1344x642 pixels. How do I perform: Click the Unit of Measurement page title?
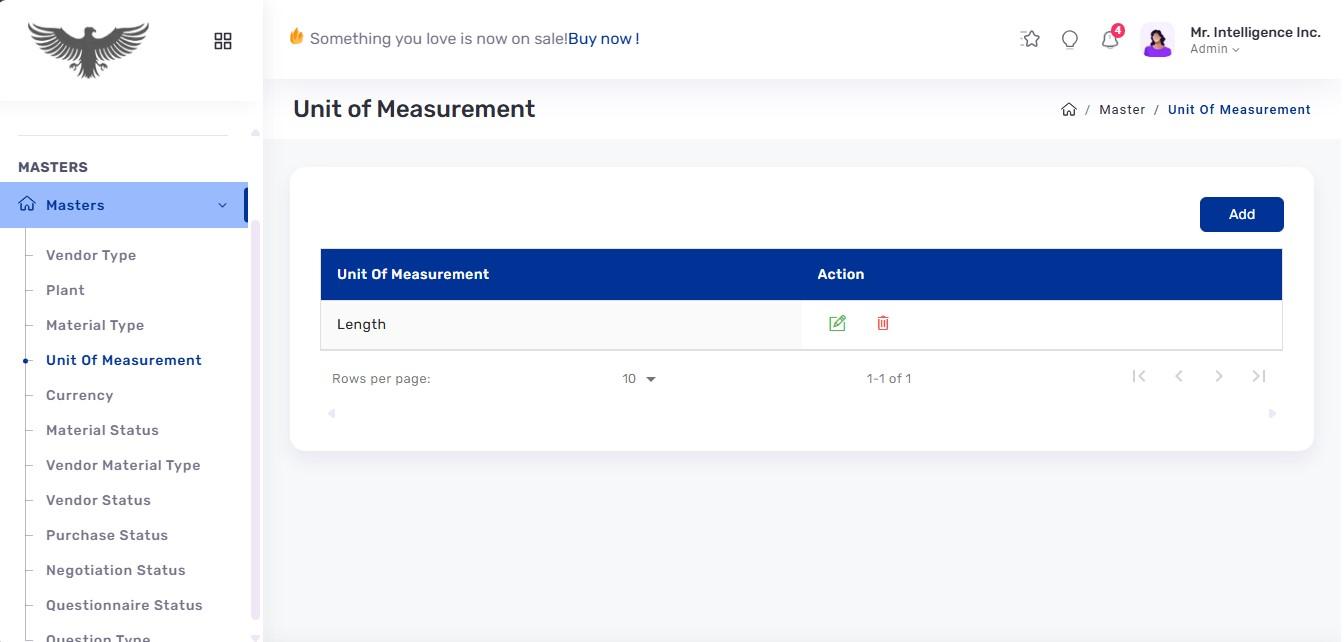pyautogui.click(x=414, y=109)
